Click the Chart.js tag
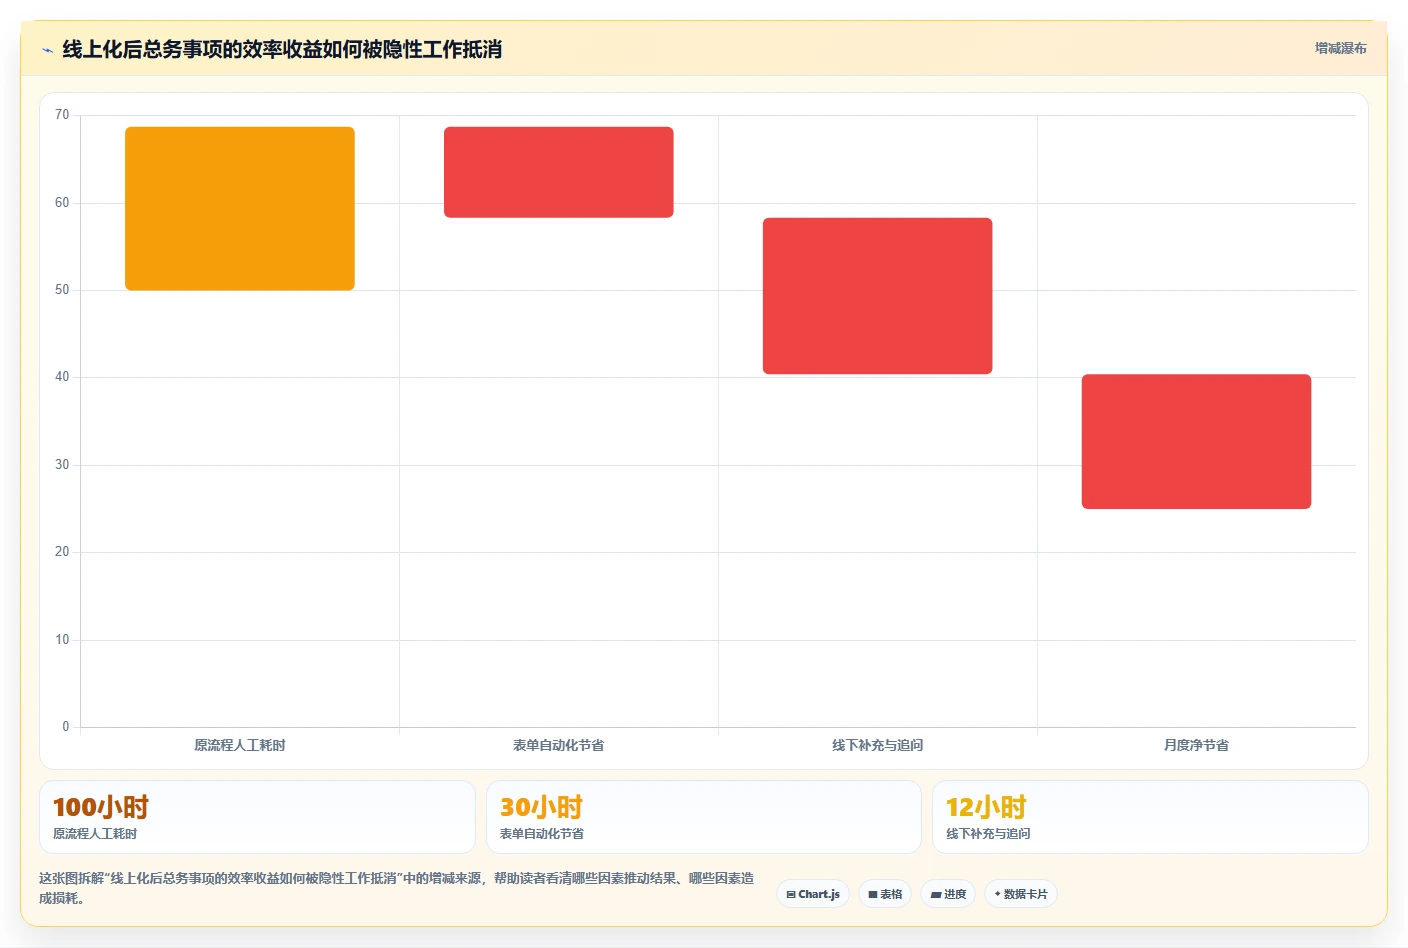The width and height of the screenshot is (1408, 948). point(813,894)
